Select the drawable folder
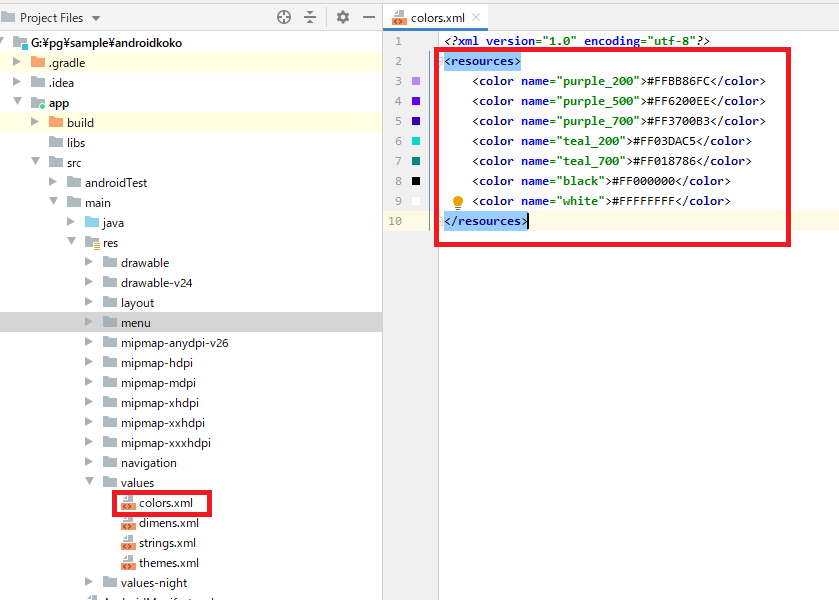The height and width of the screenshot is (600, 839). tap(144, 263)
